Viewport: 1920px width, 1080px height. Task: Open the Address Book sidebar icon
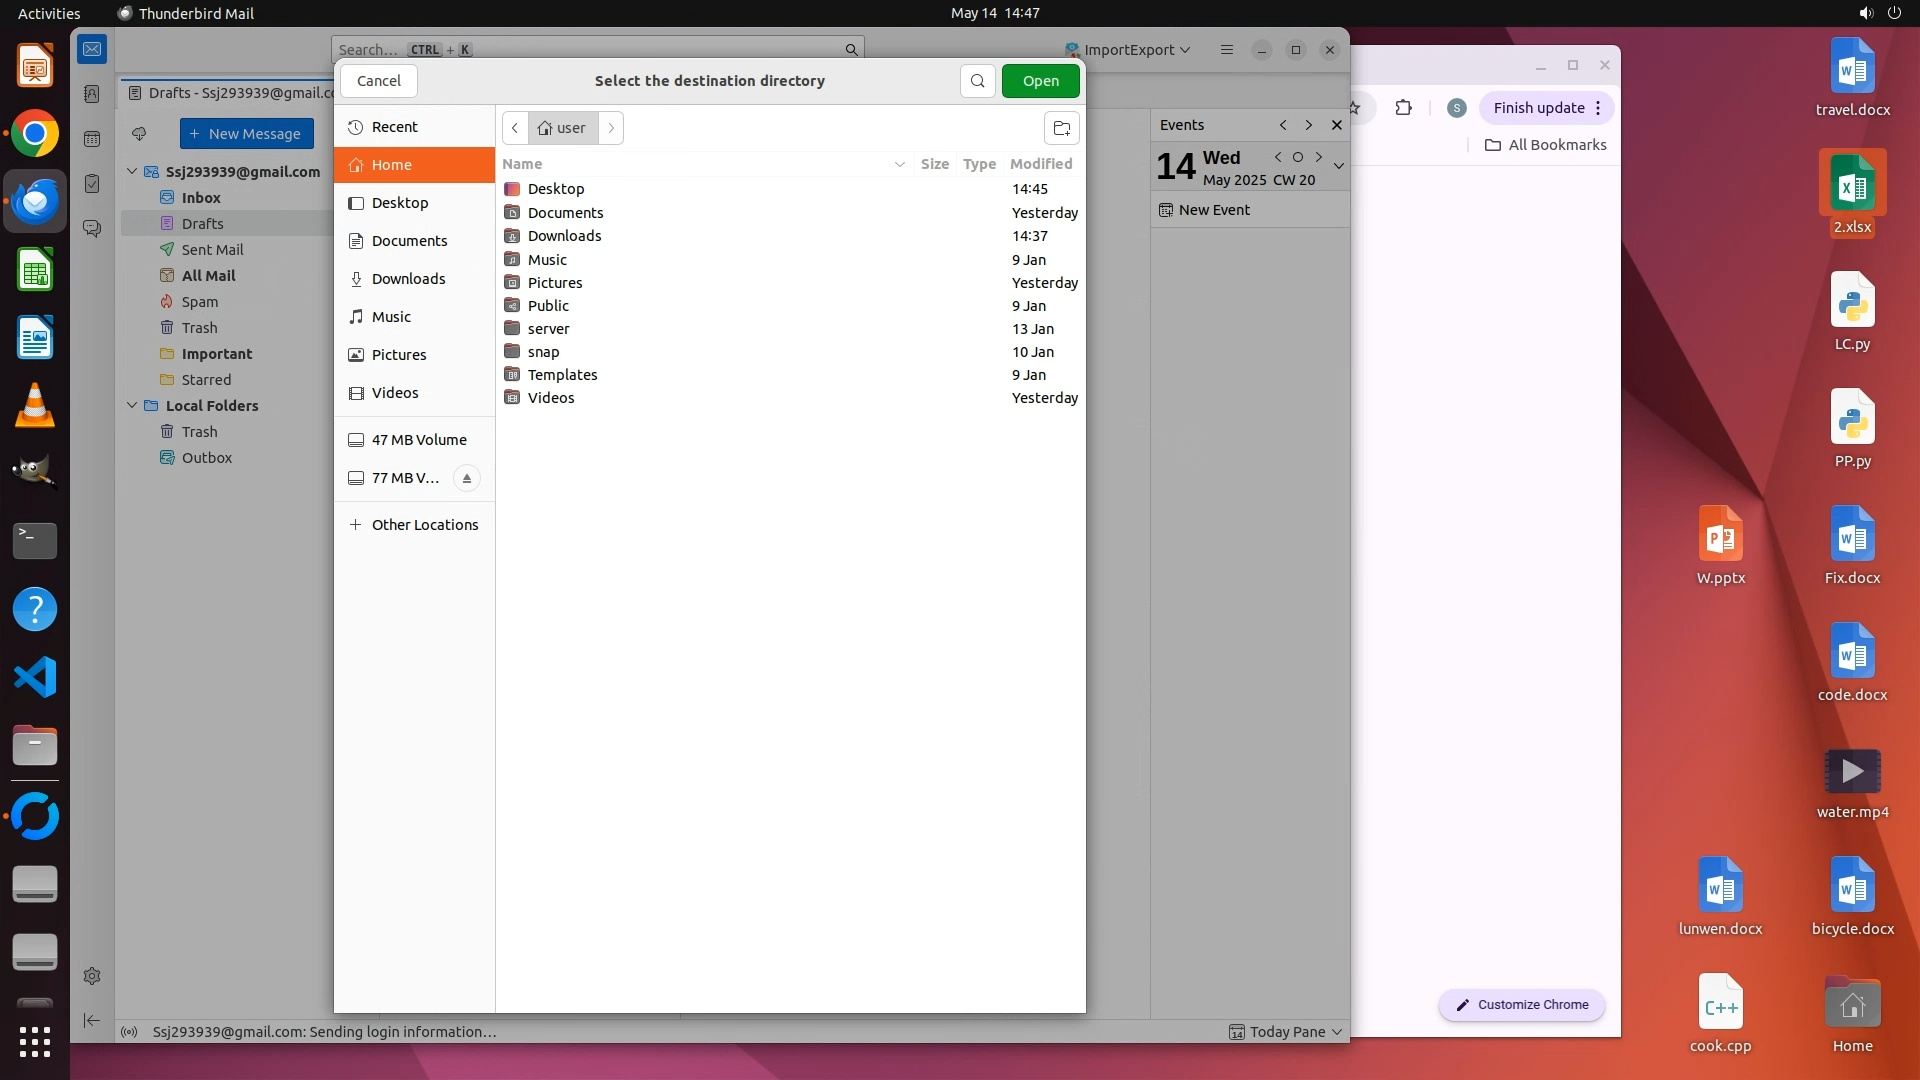click(x=92, y=94)
